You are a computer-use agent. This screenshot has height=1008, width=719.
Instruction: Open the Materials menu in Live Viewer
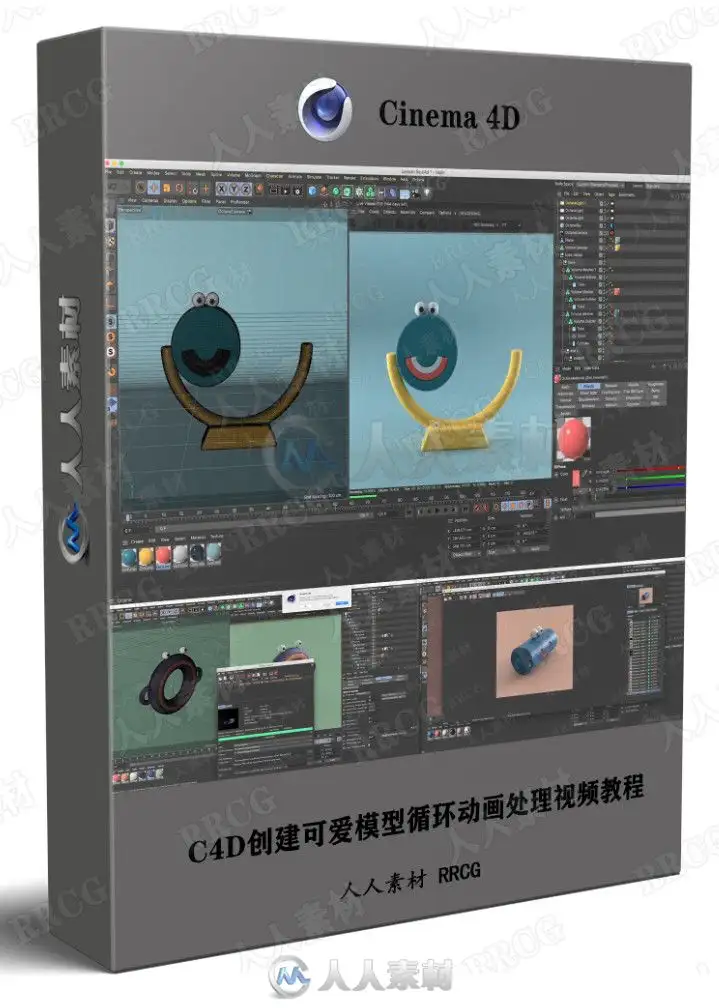pos(406,212)
